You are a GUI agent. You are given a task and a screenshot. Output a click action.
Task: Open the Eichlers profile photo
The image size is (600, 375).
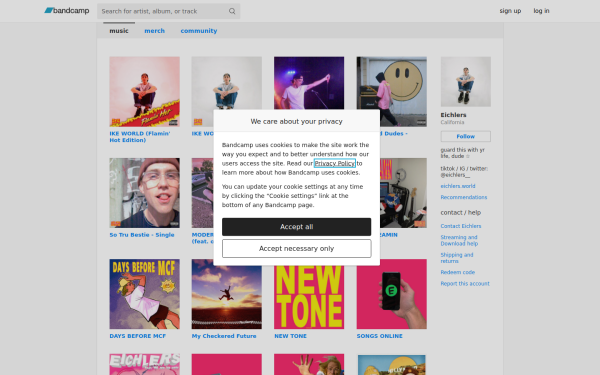pyautogui.click(x=465, y=82)
